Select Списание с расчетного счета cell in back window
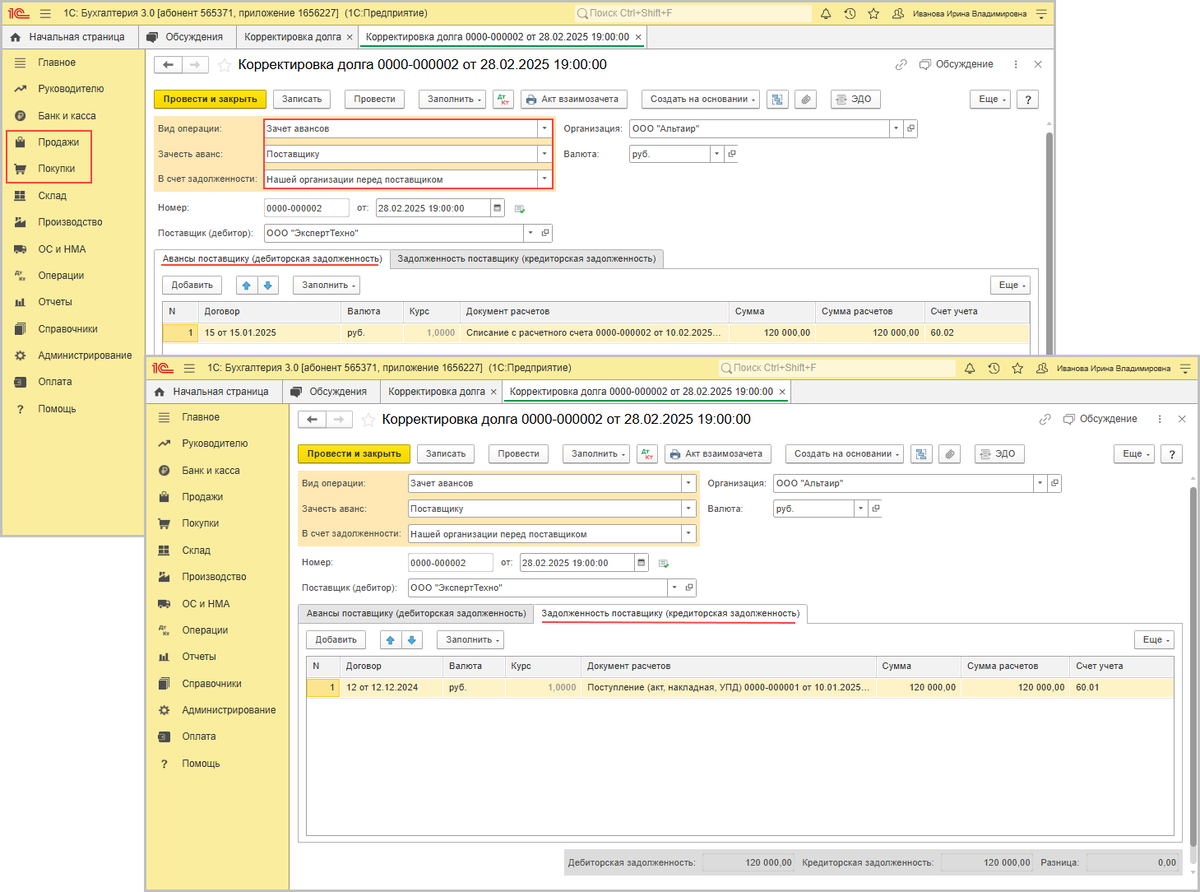Image resolution: width=1200 pixels, height=892 pixels. coord(594,333)
